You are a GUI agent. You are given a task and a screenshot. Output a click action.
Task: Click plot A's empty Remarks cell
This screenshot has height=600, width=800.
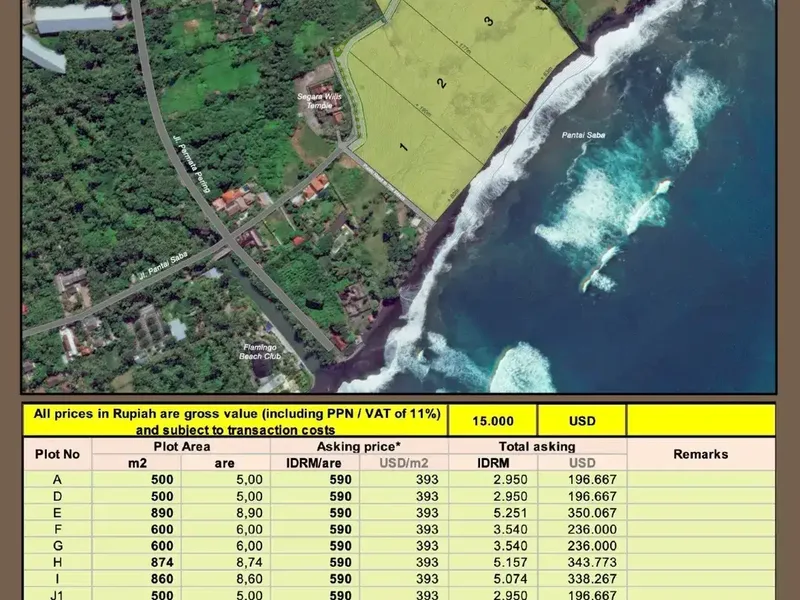tap(701, 480)
